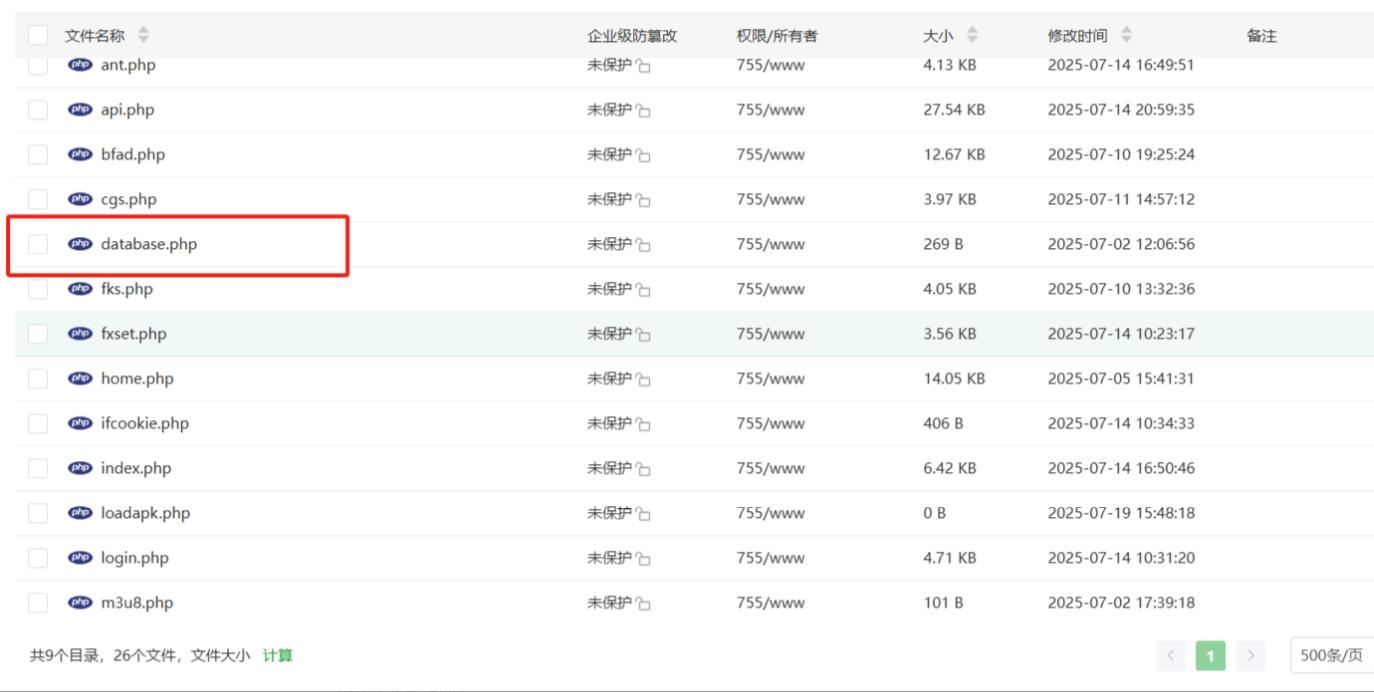Click timestamp 2025-07-02 17:39:18
The width and height of the screenshot is (1374, 692).
(1121, 603)
